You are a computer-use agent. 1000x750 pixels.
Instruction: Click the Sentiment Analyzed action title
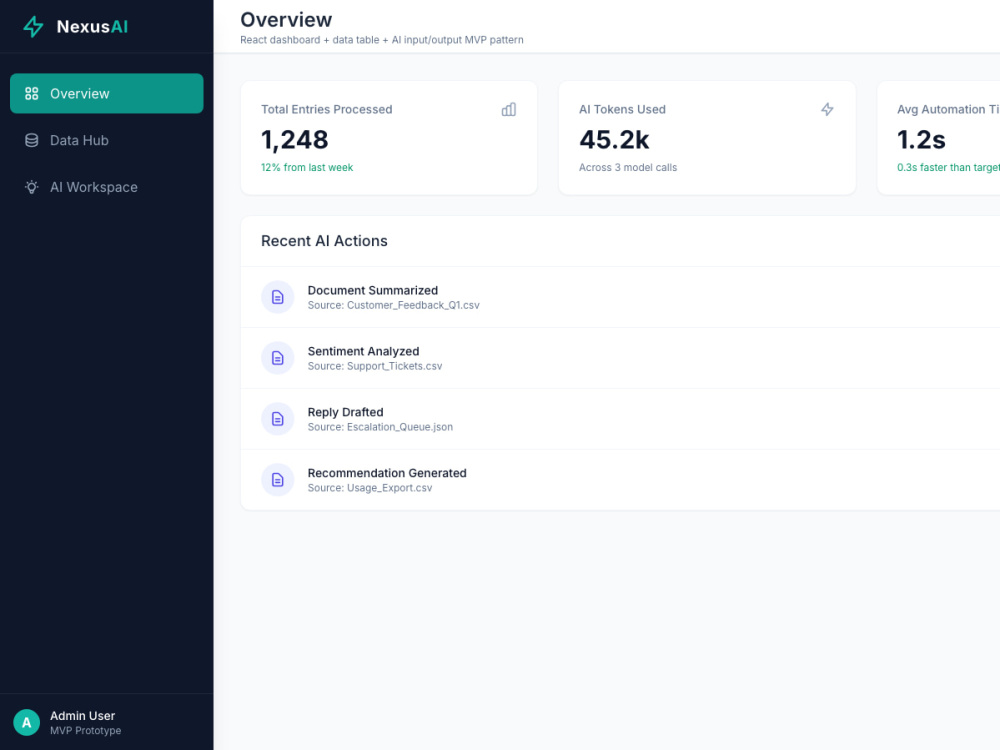(364, 351)
